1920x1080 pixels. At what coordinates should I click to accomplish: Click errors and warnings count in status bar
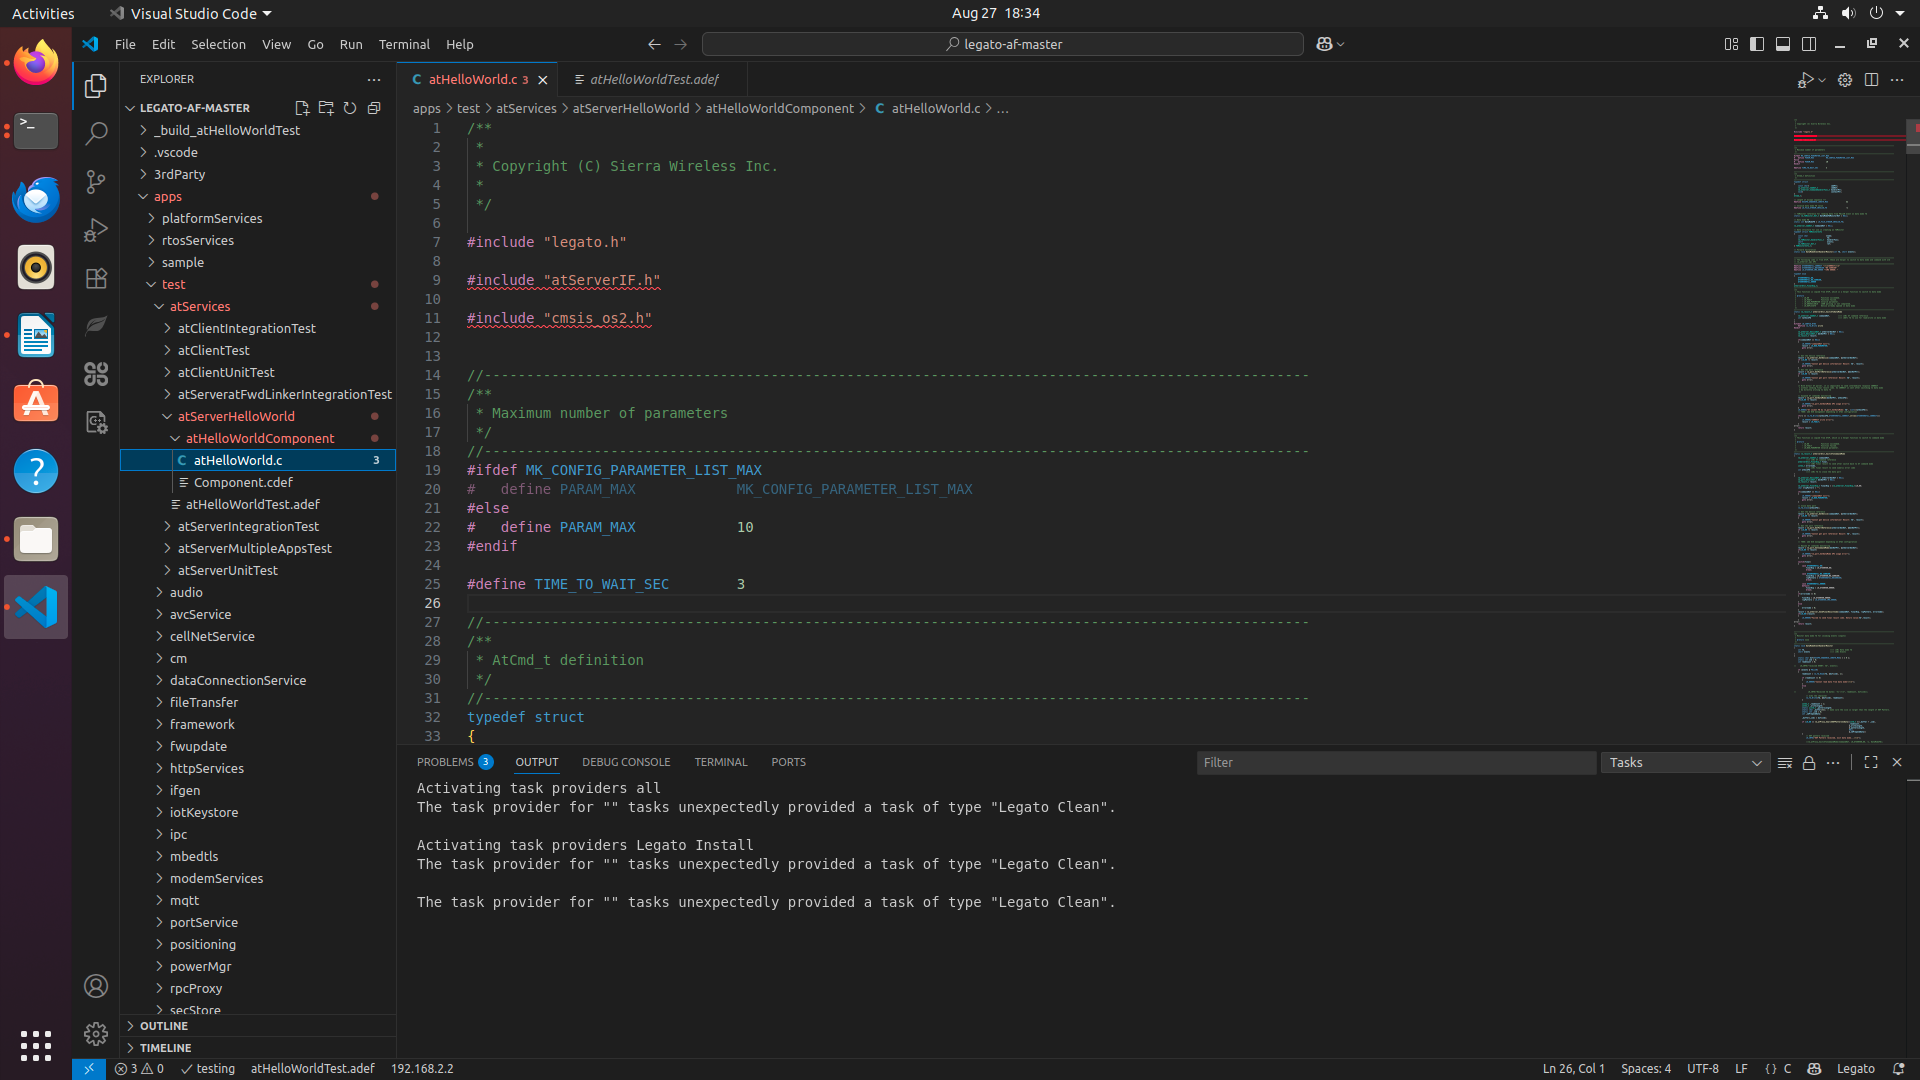[x=139, y=1068]
